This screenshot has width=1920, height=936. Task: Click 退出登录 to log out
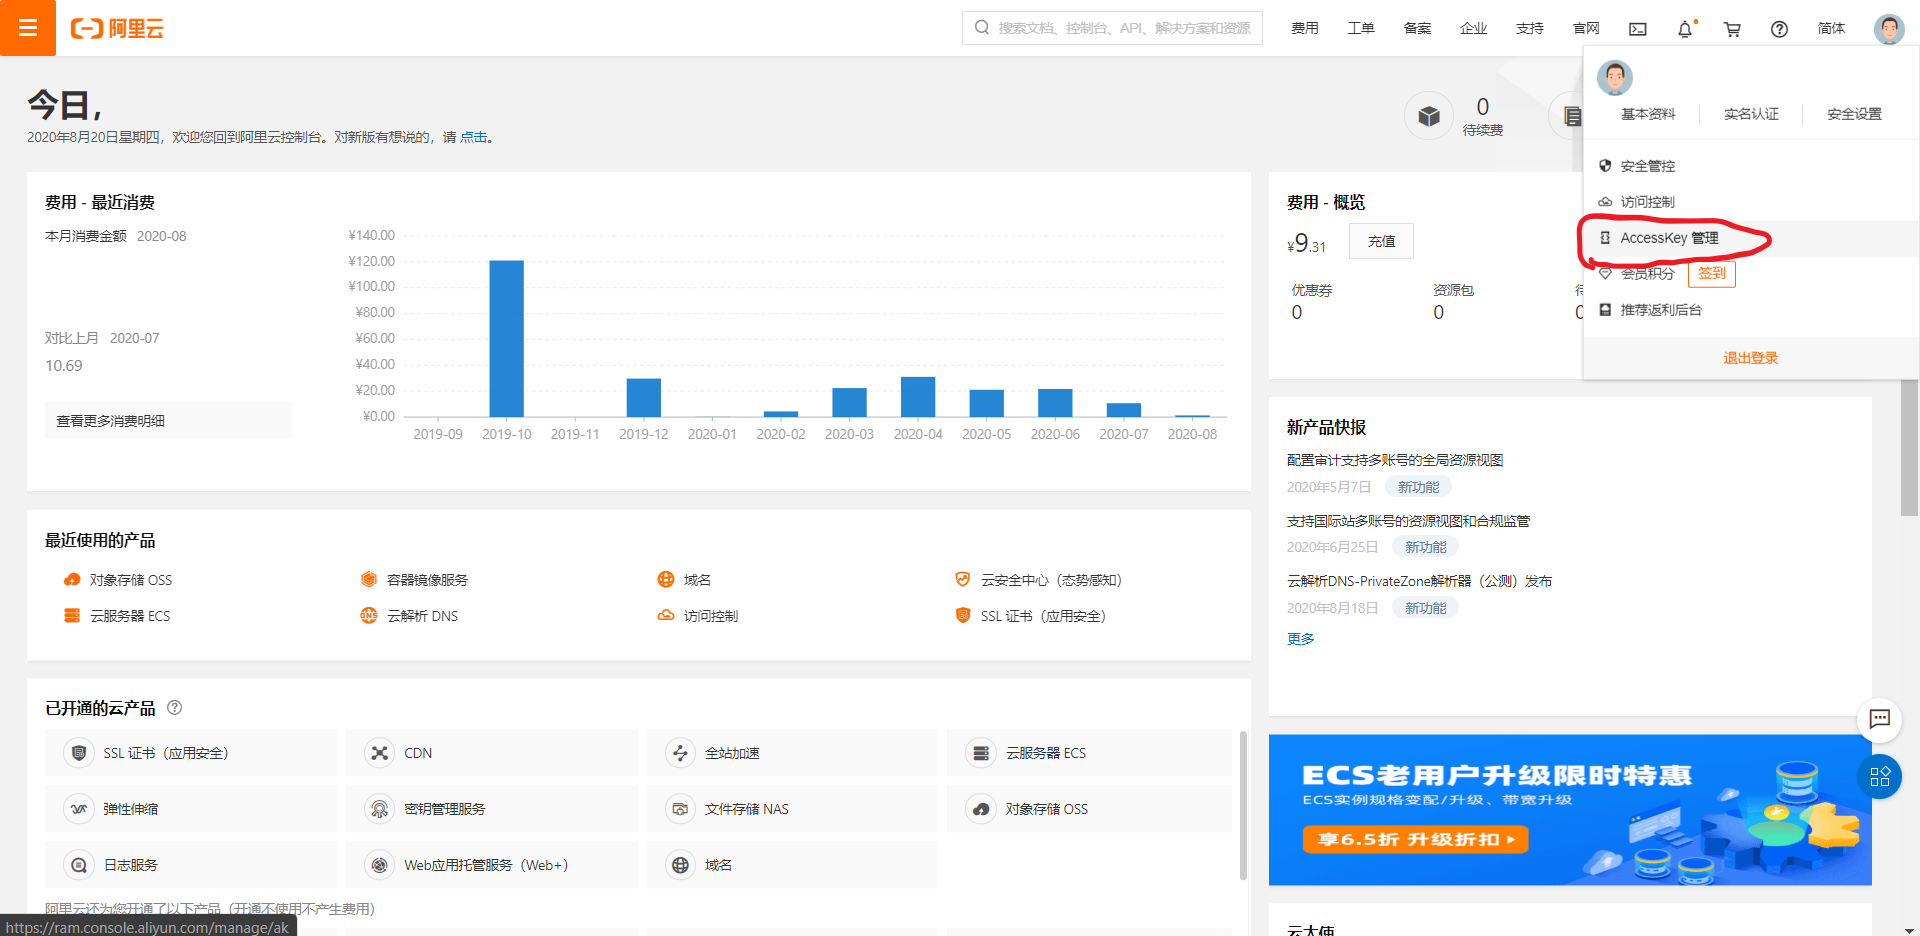(x=1750, y=358)
